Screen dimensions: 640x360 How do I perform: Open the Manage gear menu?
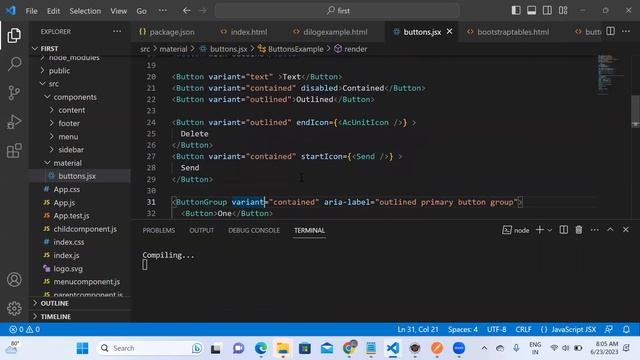tap(14, 308)
